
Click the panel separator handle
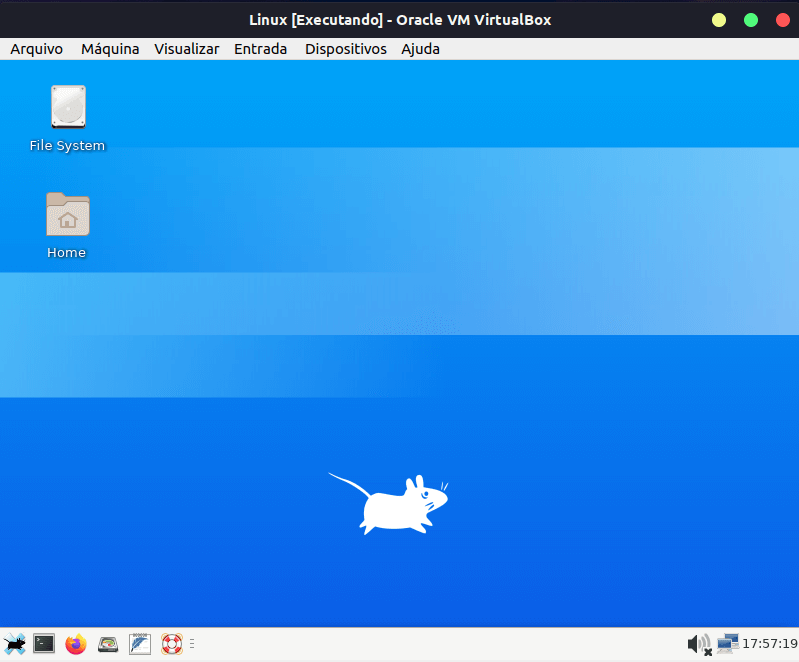(192, 644)
